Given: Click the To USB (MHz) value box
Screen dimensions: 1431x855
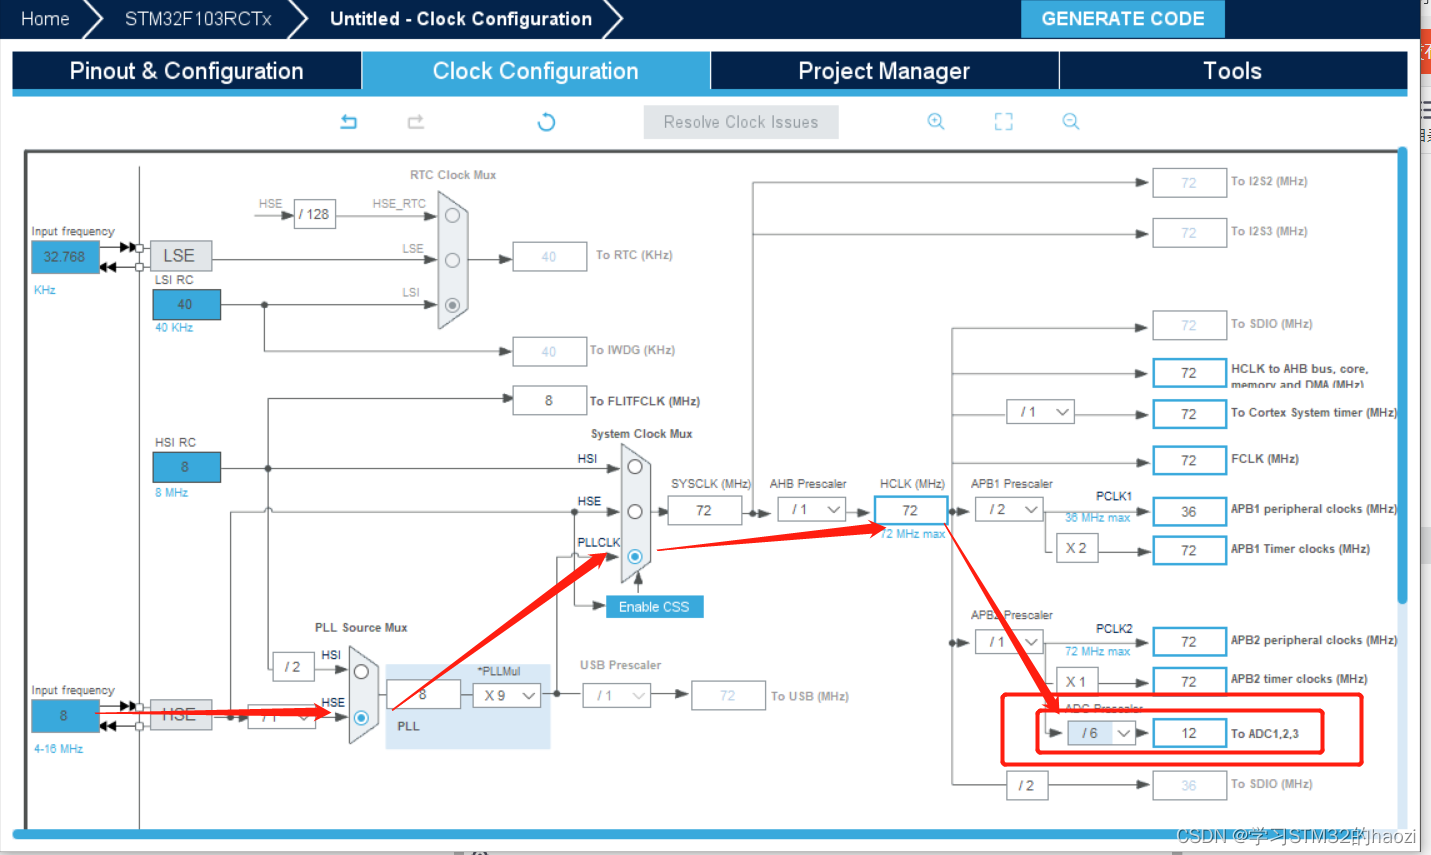Looking at the screenshot, I should [727, 695].
